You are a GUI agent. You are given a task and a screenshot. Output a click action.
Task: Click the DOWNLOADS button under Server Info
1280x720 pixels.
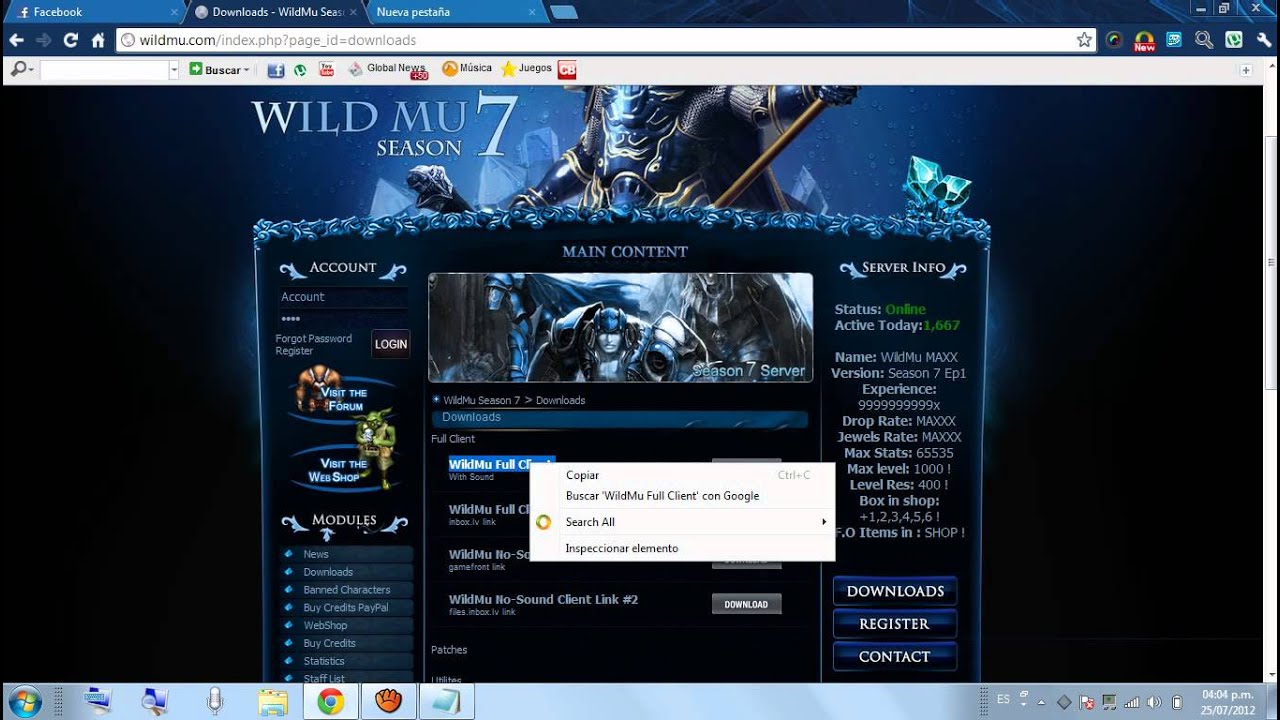click(895, 591)
